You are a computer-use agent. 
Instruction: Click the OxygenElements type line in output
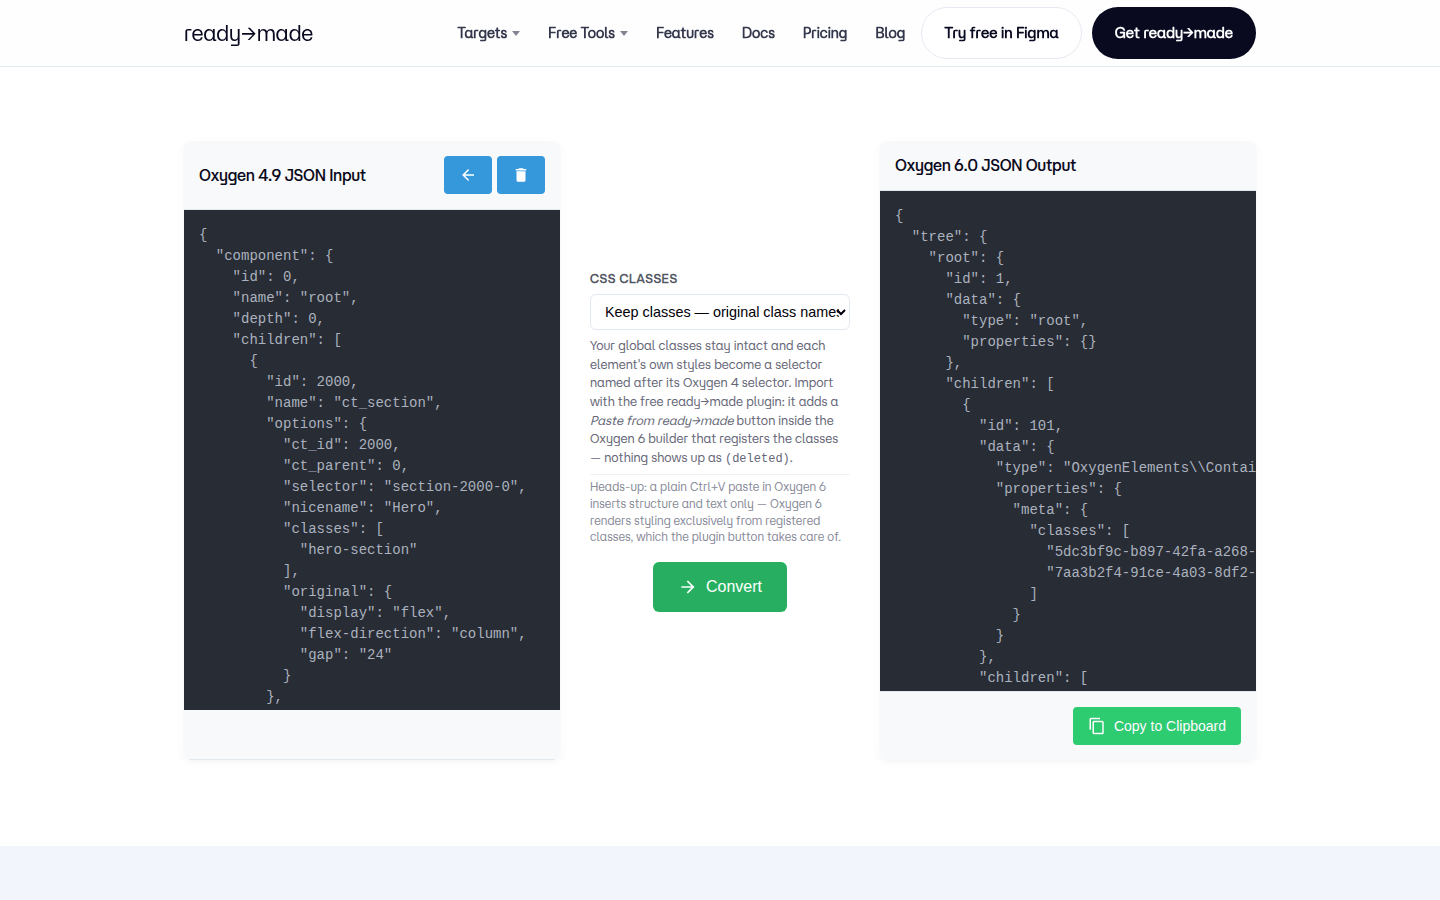pos(1126,467)
